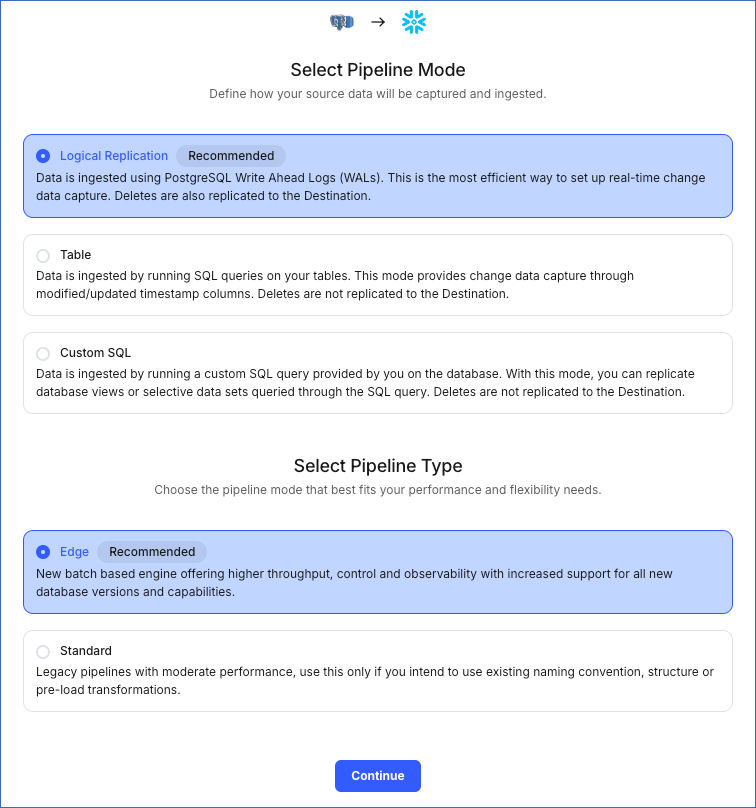The width and height of the screenshot is (756, 808).
Task: Select the Edge radio button
Action: coord(42,551)
